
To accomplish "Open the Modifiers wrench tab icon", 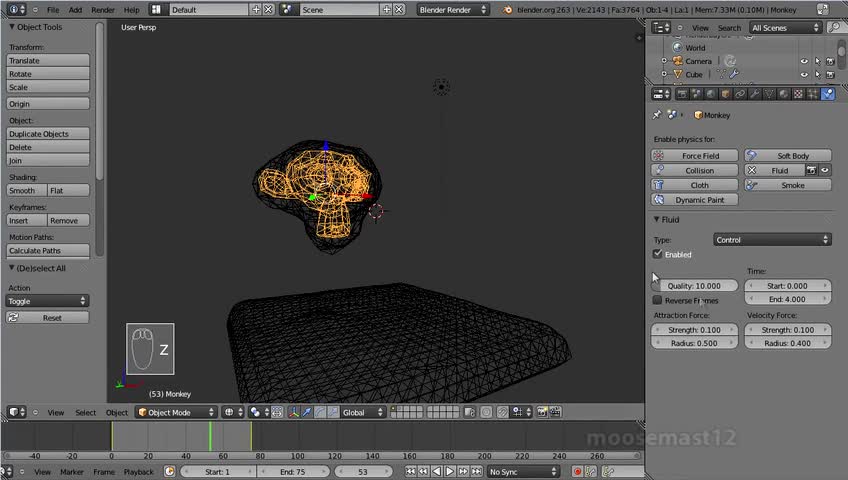I will [x=755, y=94].
